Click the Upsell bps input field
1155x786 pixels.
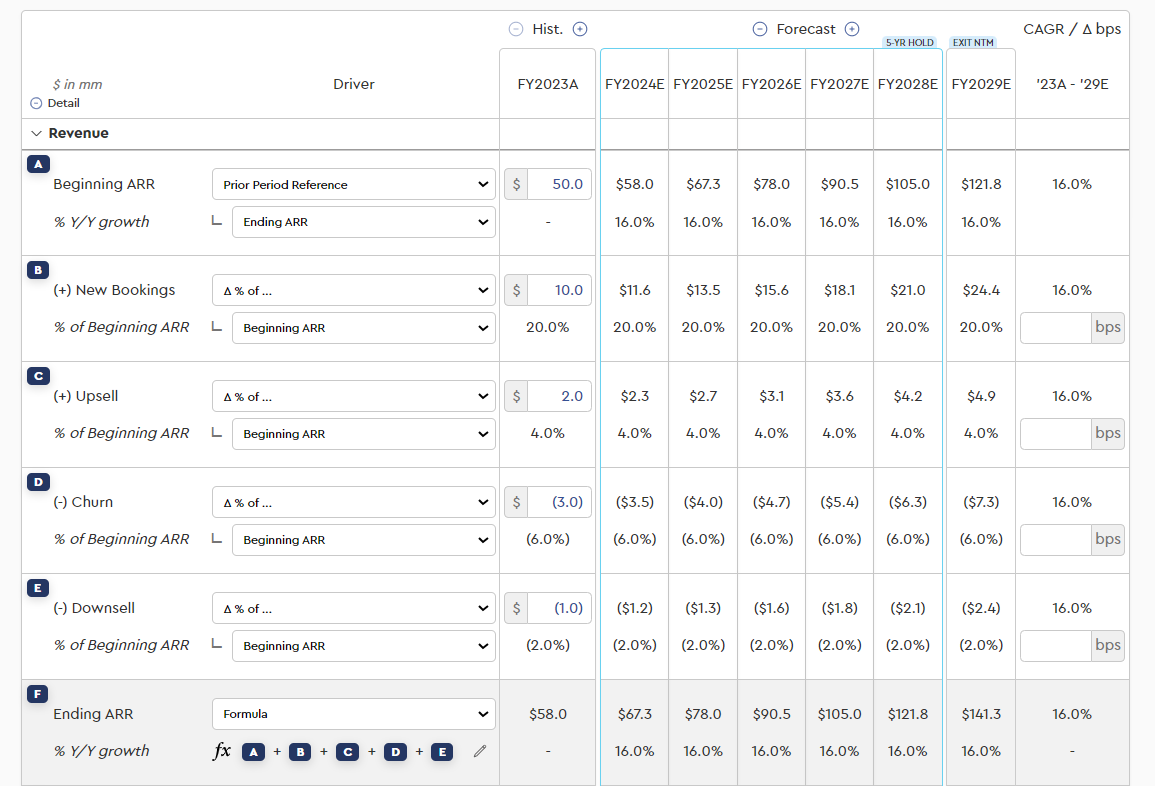1056,434
